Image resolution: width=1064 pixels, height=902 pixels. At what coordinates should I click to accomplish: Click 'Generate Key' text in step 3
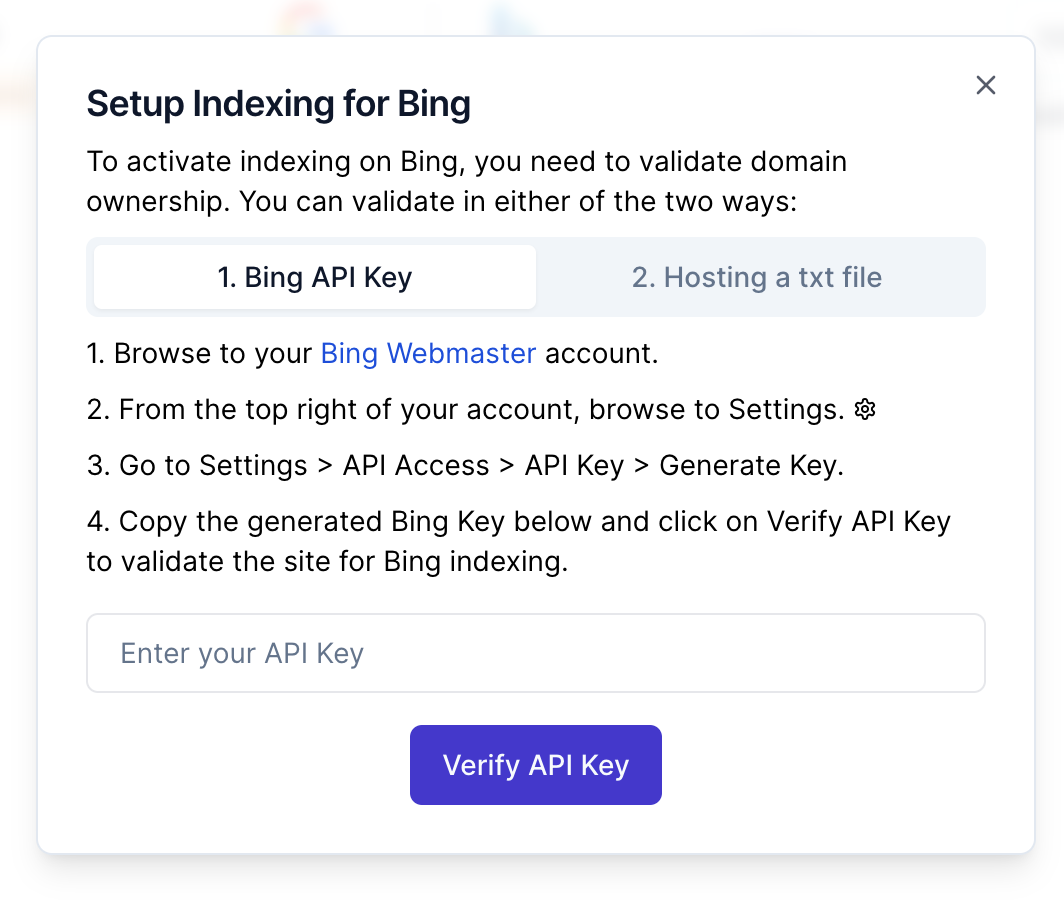pyautogui.click(x=751, y=465)
